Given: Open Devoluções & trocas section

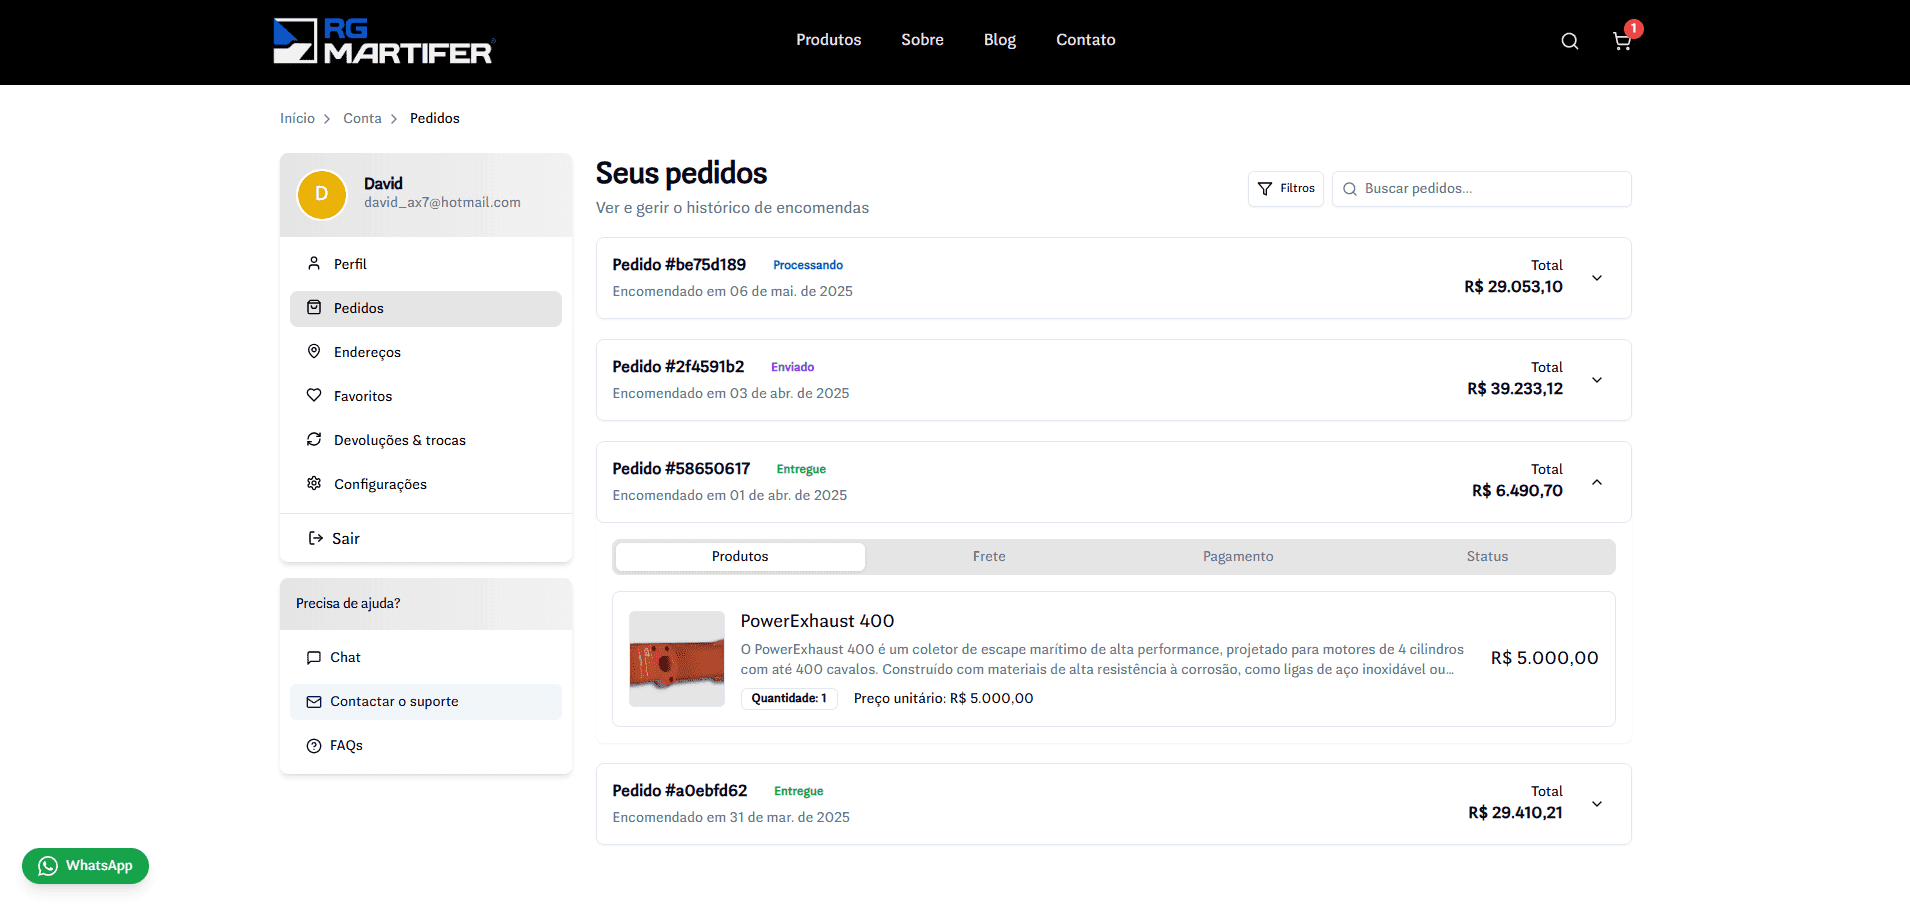Looking at the screenshot, I should (399, 440).
